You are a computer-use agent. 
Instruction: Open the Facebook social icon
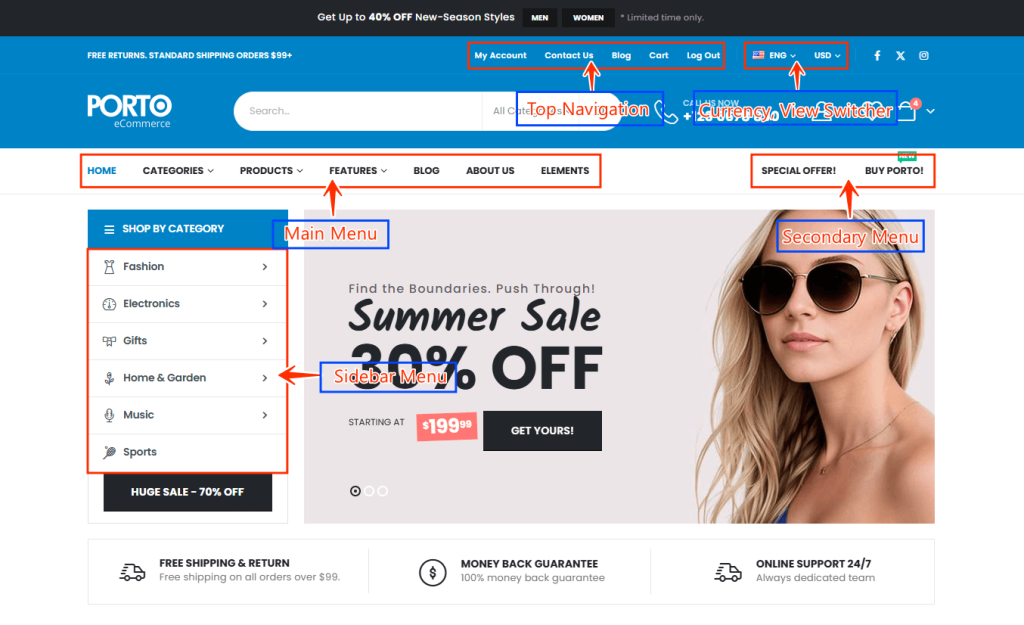[x=877, y=56]
